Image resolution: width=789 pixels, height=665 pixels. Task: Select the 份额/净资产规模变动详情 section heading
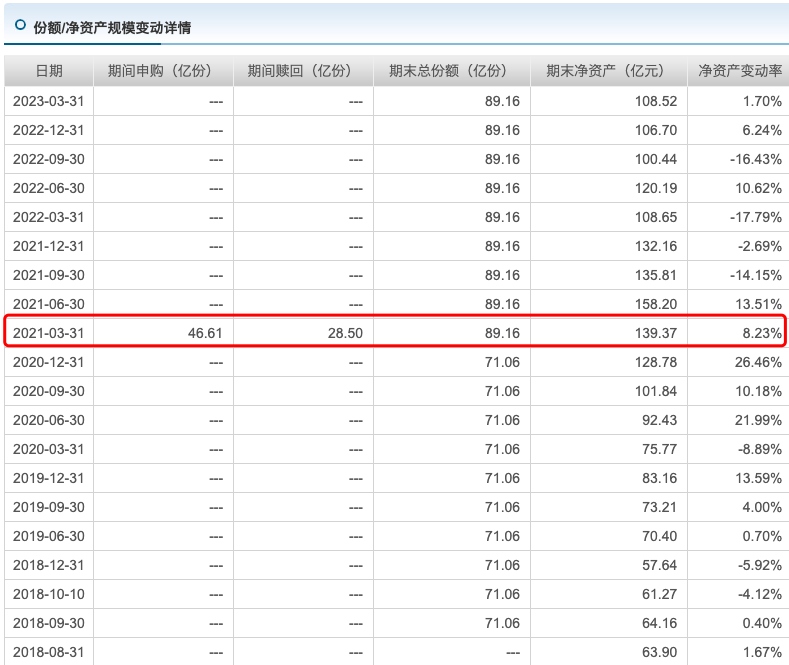click(x=111, y=27)
